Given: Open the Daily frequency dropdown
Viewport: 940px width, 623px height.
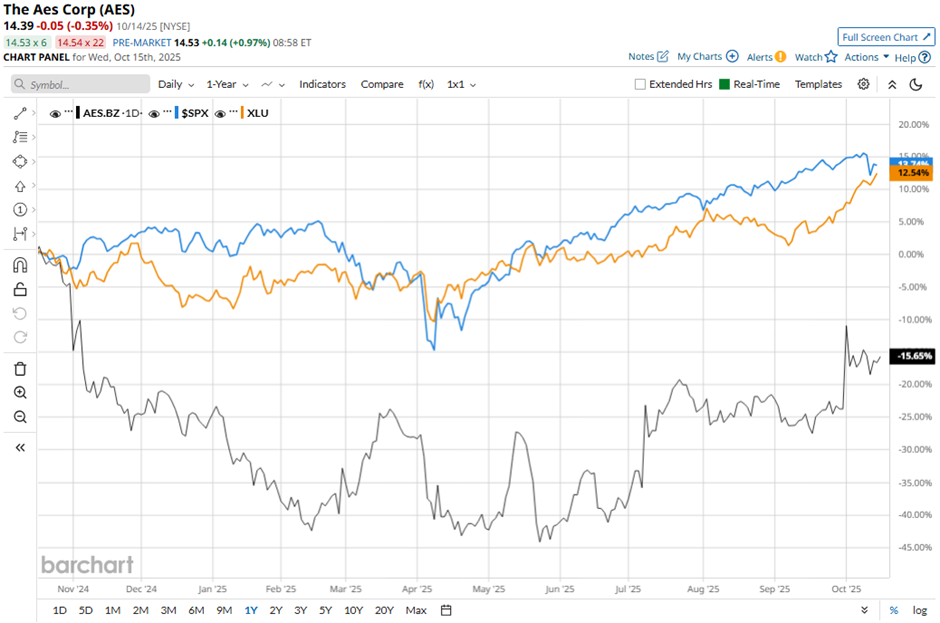Looking at the screenshot, I should click(x=176, y=85).
